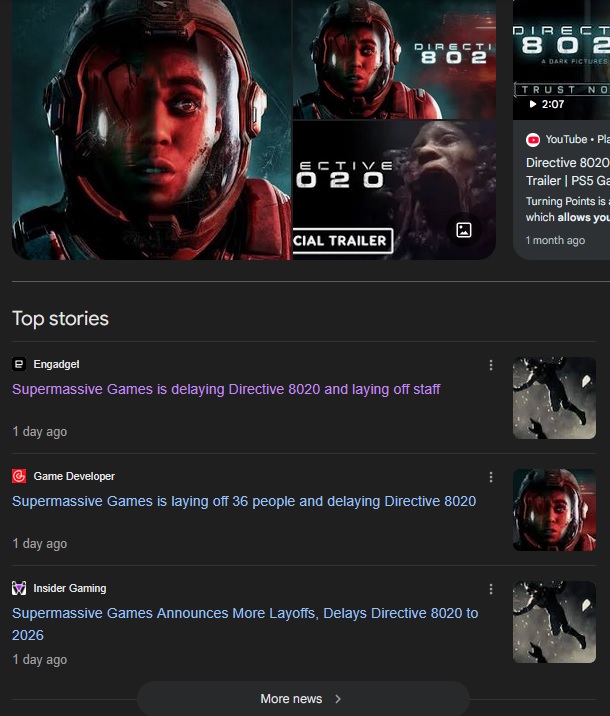Open the three-dot menu for Game Developer story

pos(491,477)
